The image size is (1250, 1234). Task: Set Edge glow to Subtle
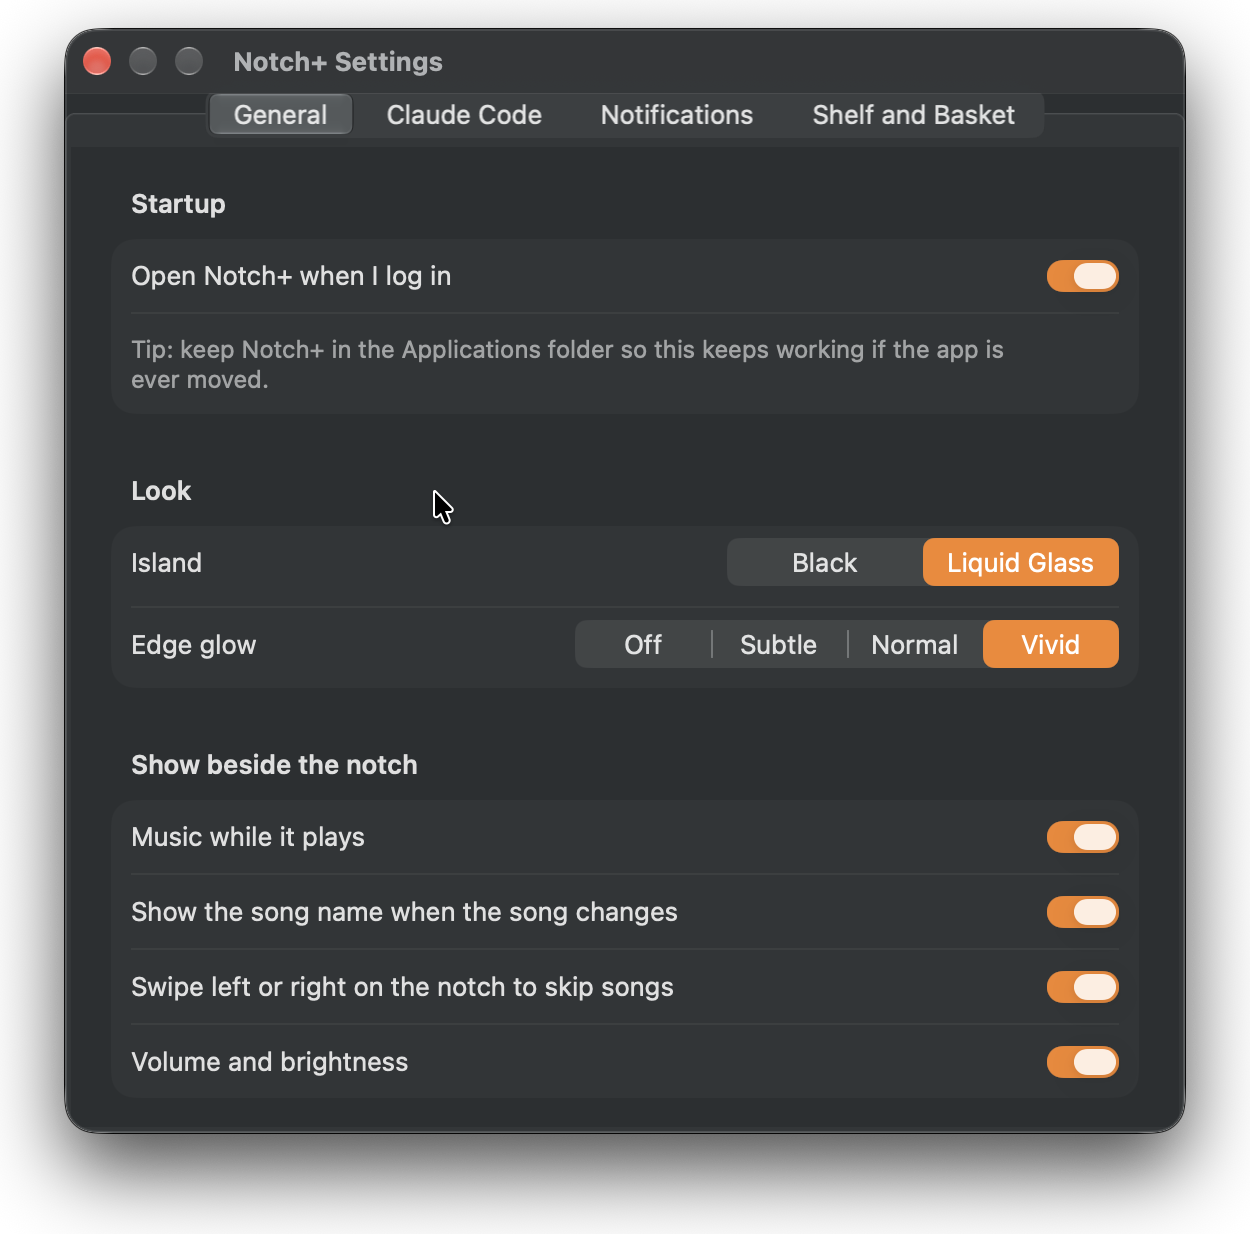point(778,645)
